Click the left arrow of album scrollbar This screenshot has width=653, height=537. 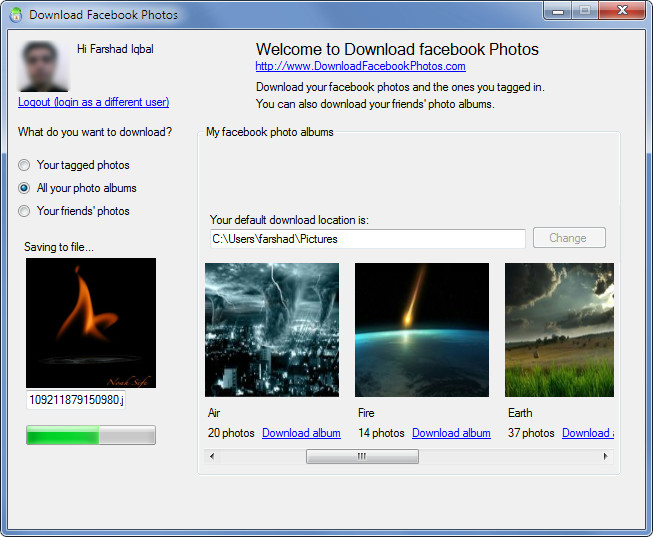pyautogui.click(x=212, y=456)
